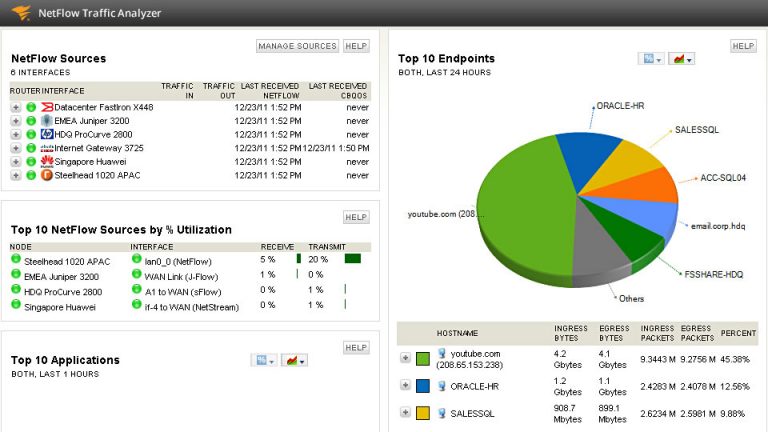Click green status icon beside lan0_0 (NetFlow)
This screenshot has height=432, width=768.
pos(136,259)
